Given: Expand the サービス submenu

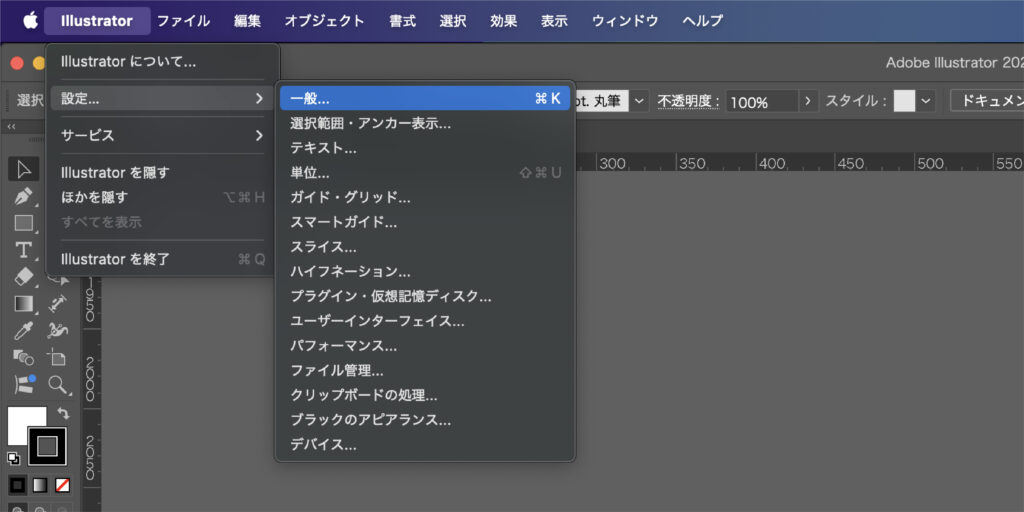Looking at the screenshot, I should tap(160, 135).
